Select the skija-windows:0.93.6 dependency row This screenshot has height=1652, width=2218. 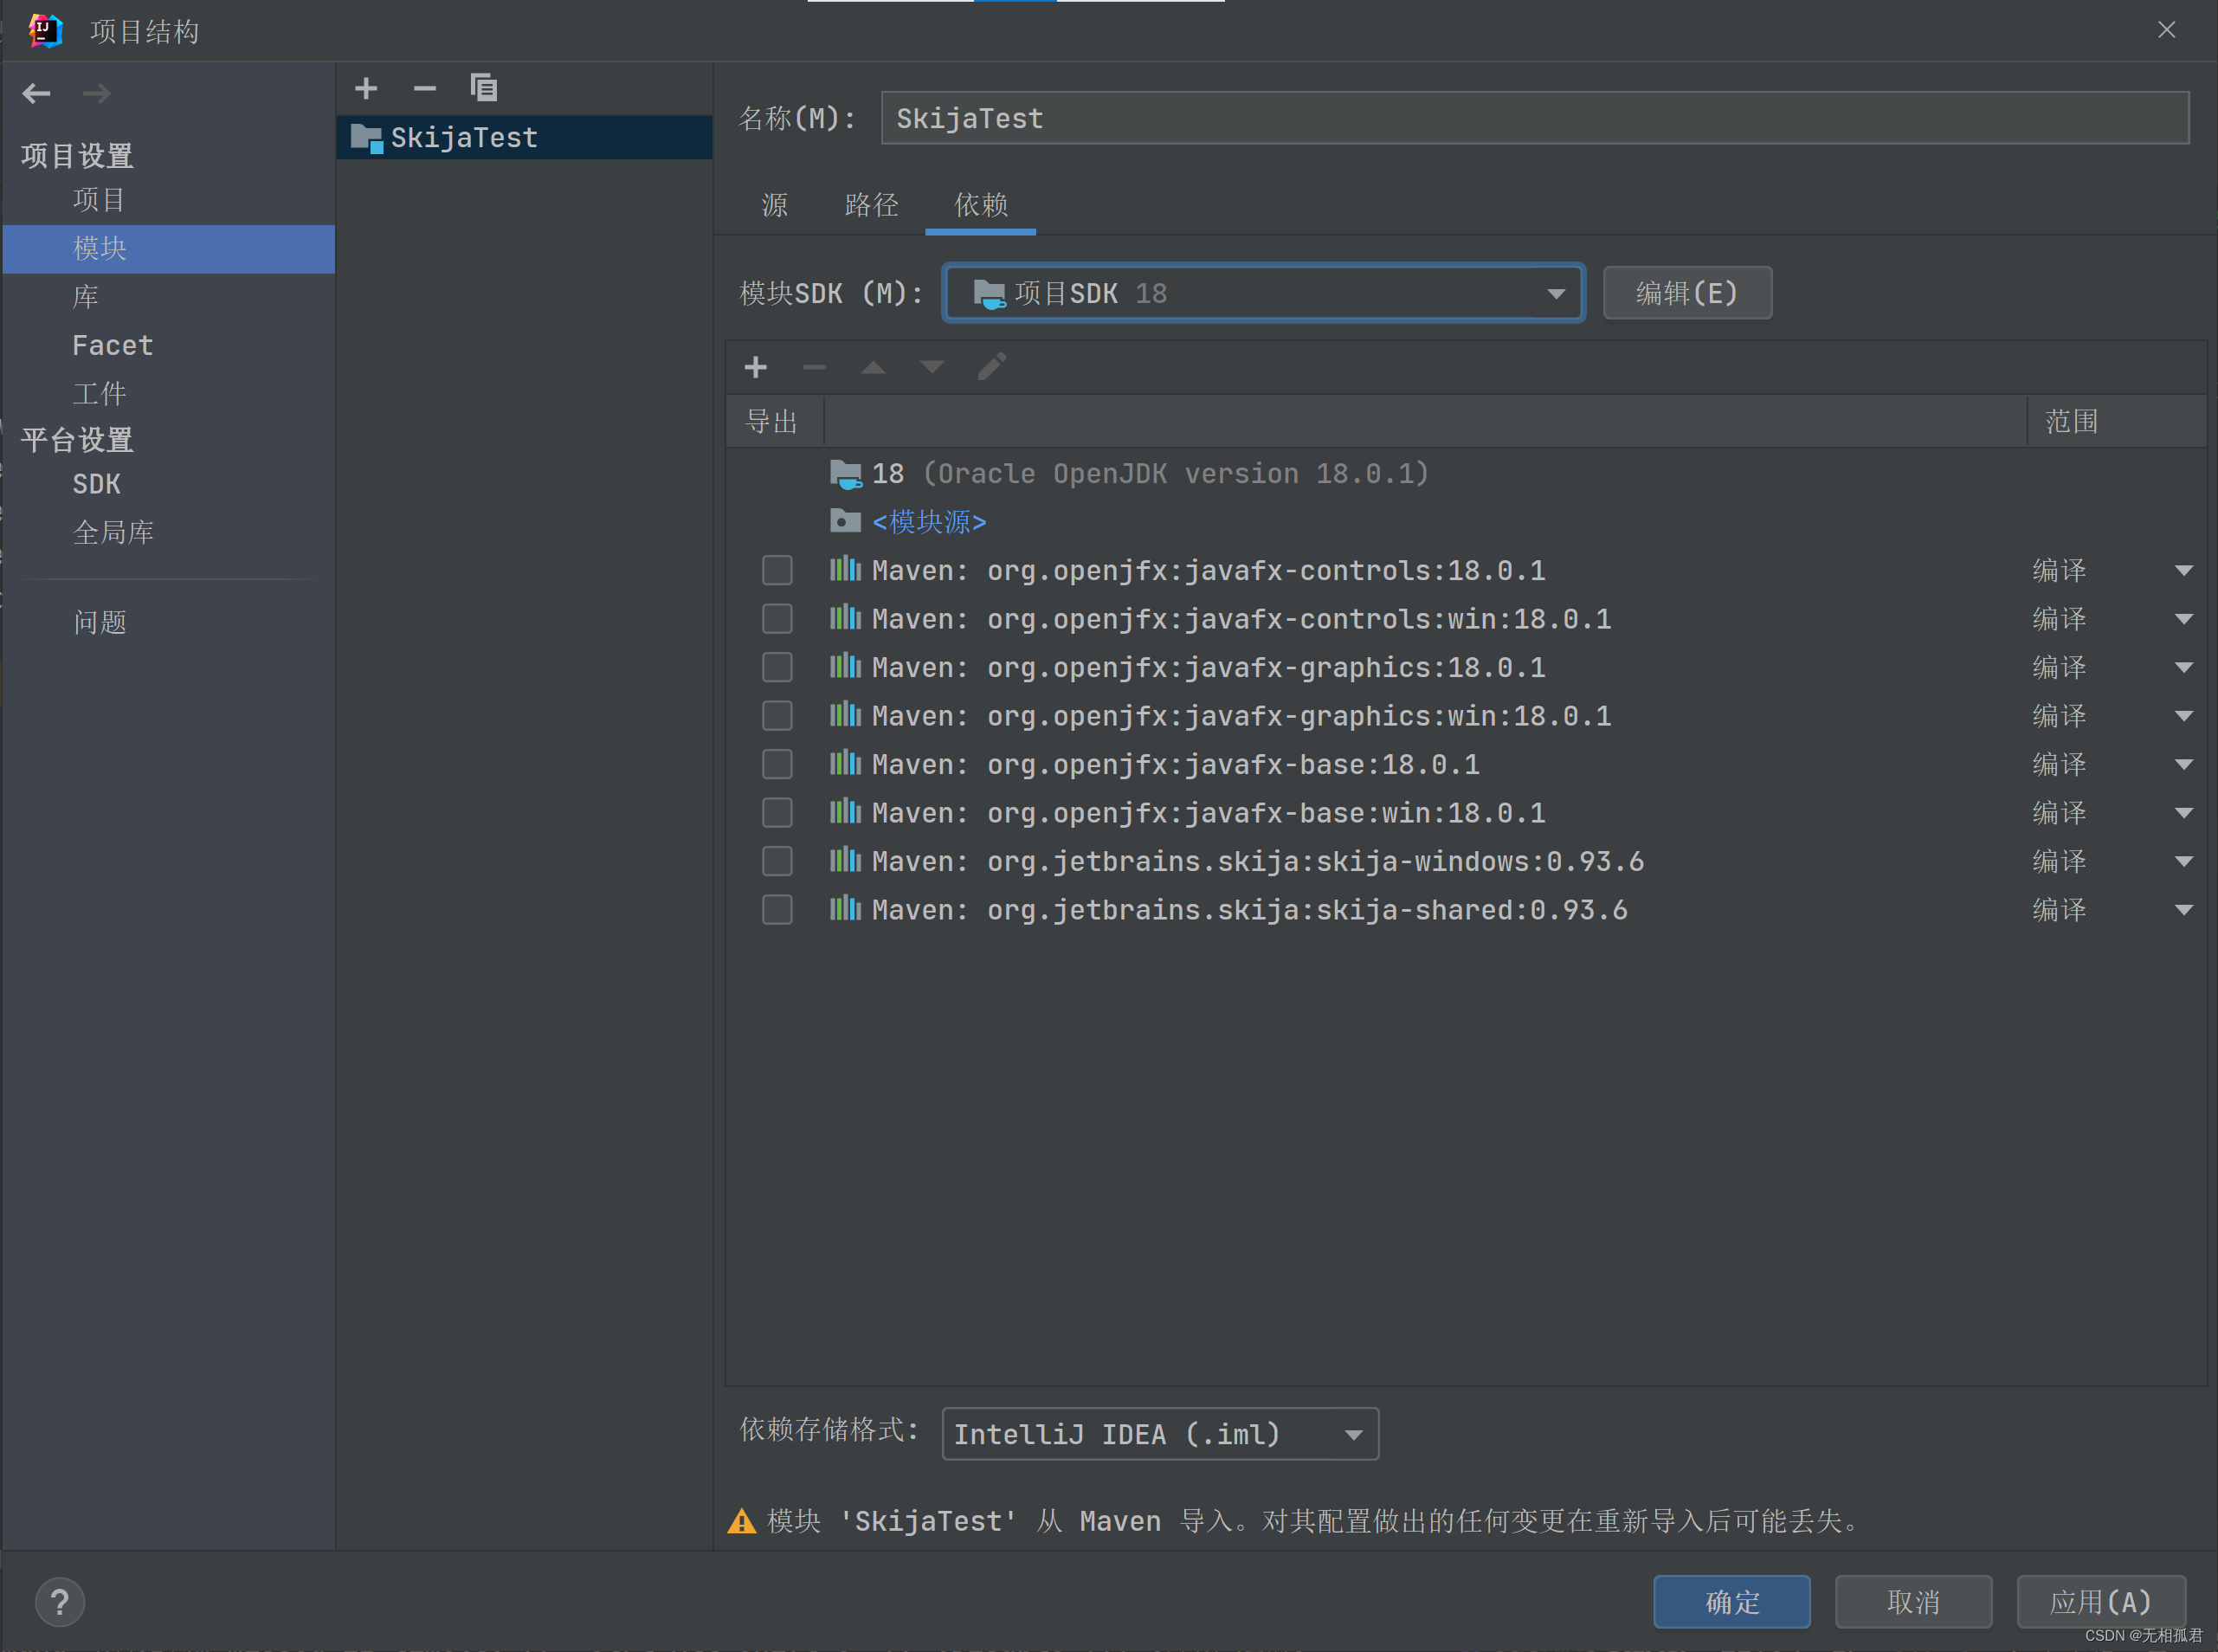[x=1465, y=861]
